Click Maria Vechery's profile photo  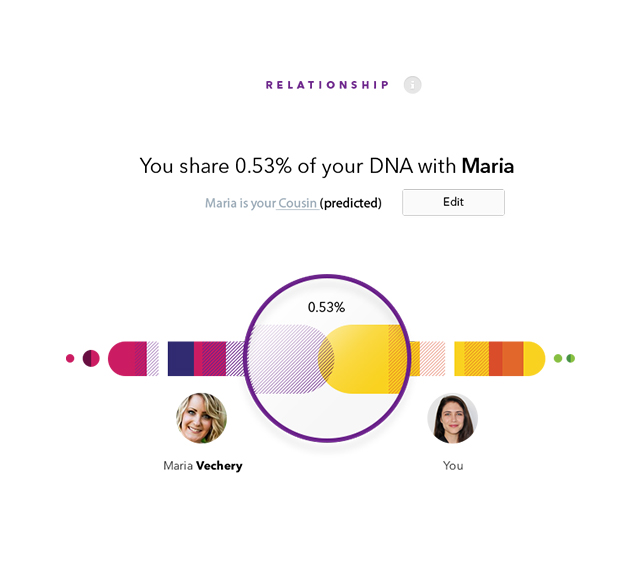click(201, 418)
